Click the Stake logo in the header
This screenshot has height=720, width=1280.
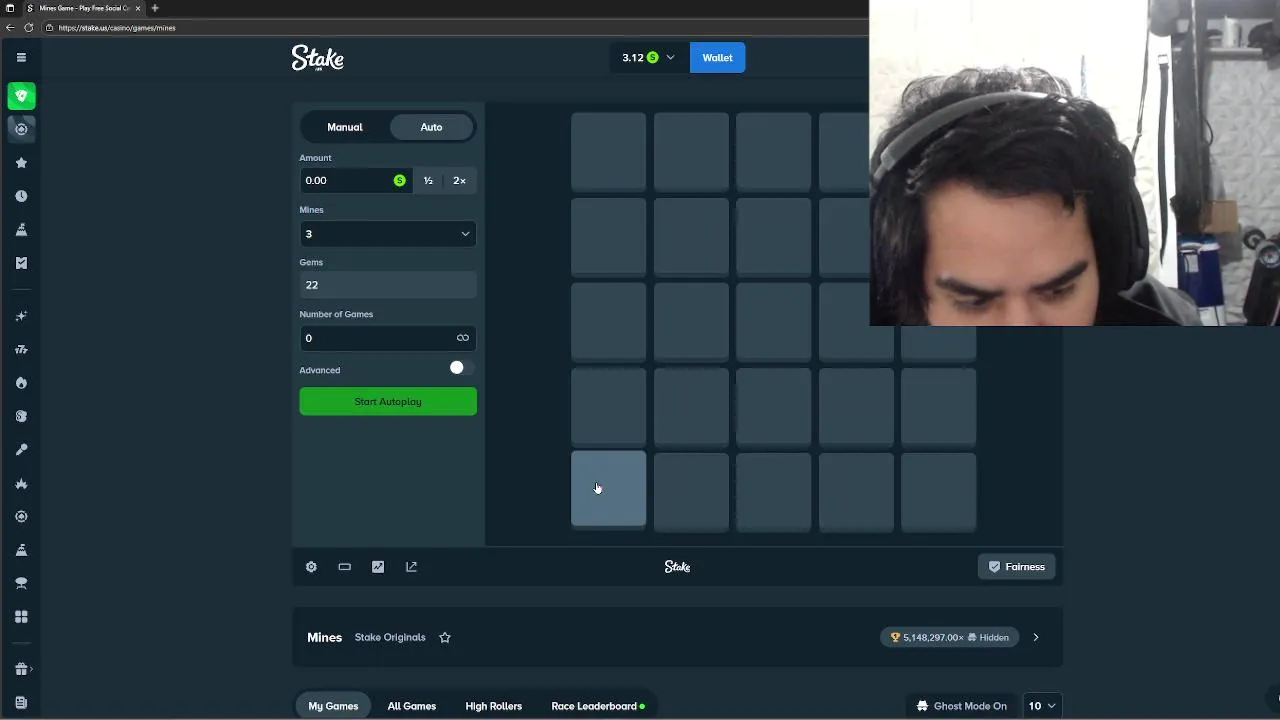(x=318, y=58)
